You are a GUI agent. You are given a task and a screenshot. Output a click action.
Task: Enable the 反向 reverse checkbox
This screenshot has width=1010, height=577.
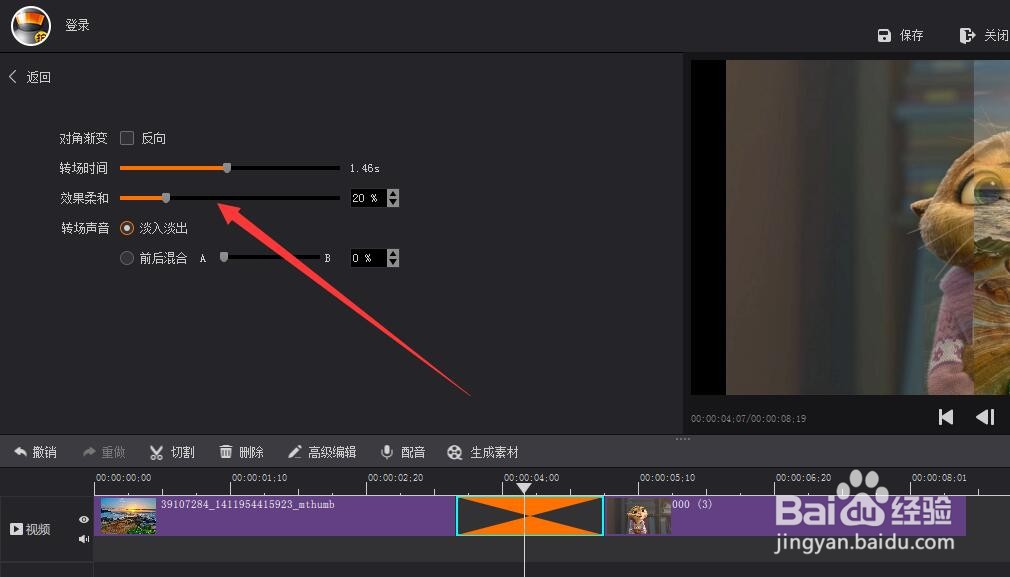coord(127,138)
